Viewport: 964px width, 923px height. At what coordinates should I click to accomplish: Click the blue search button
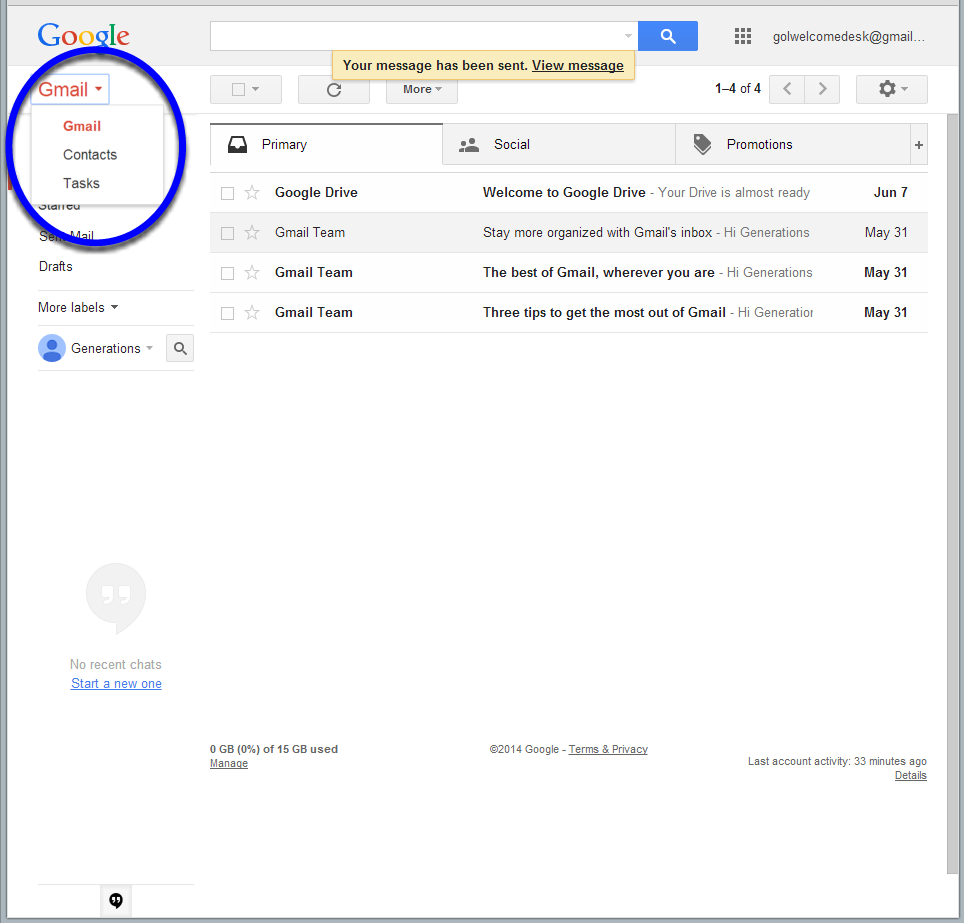coord(668,36)
